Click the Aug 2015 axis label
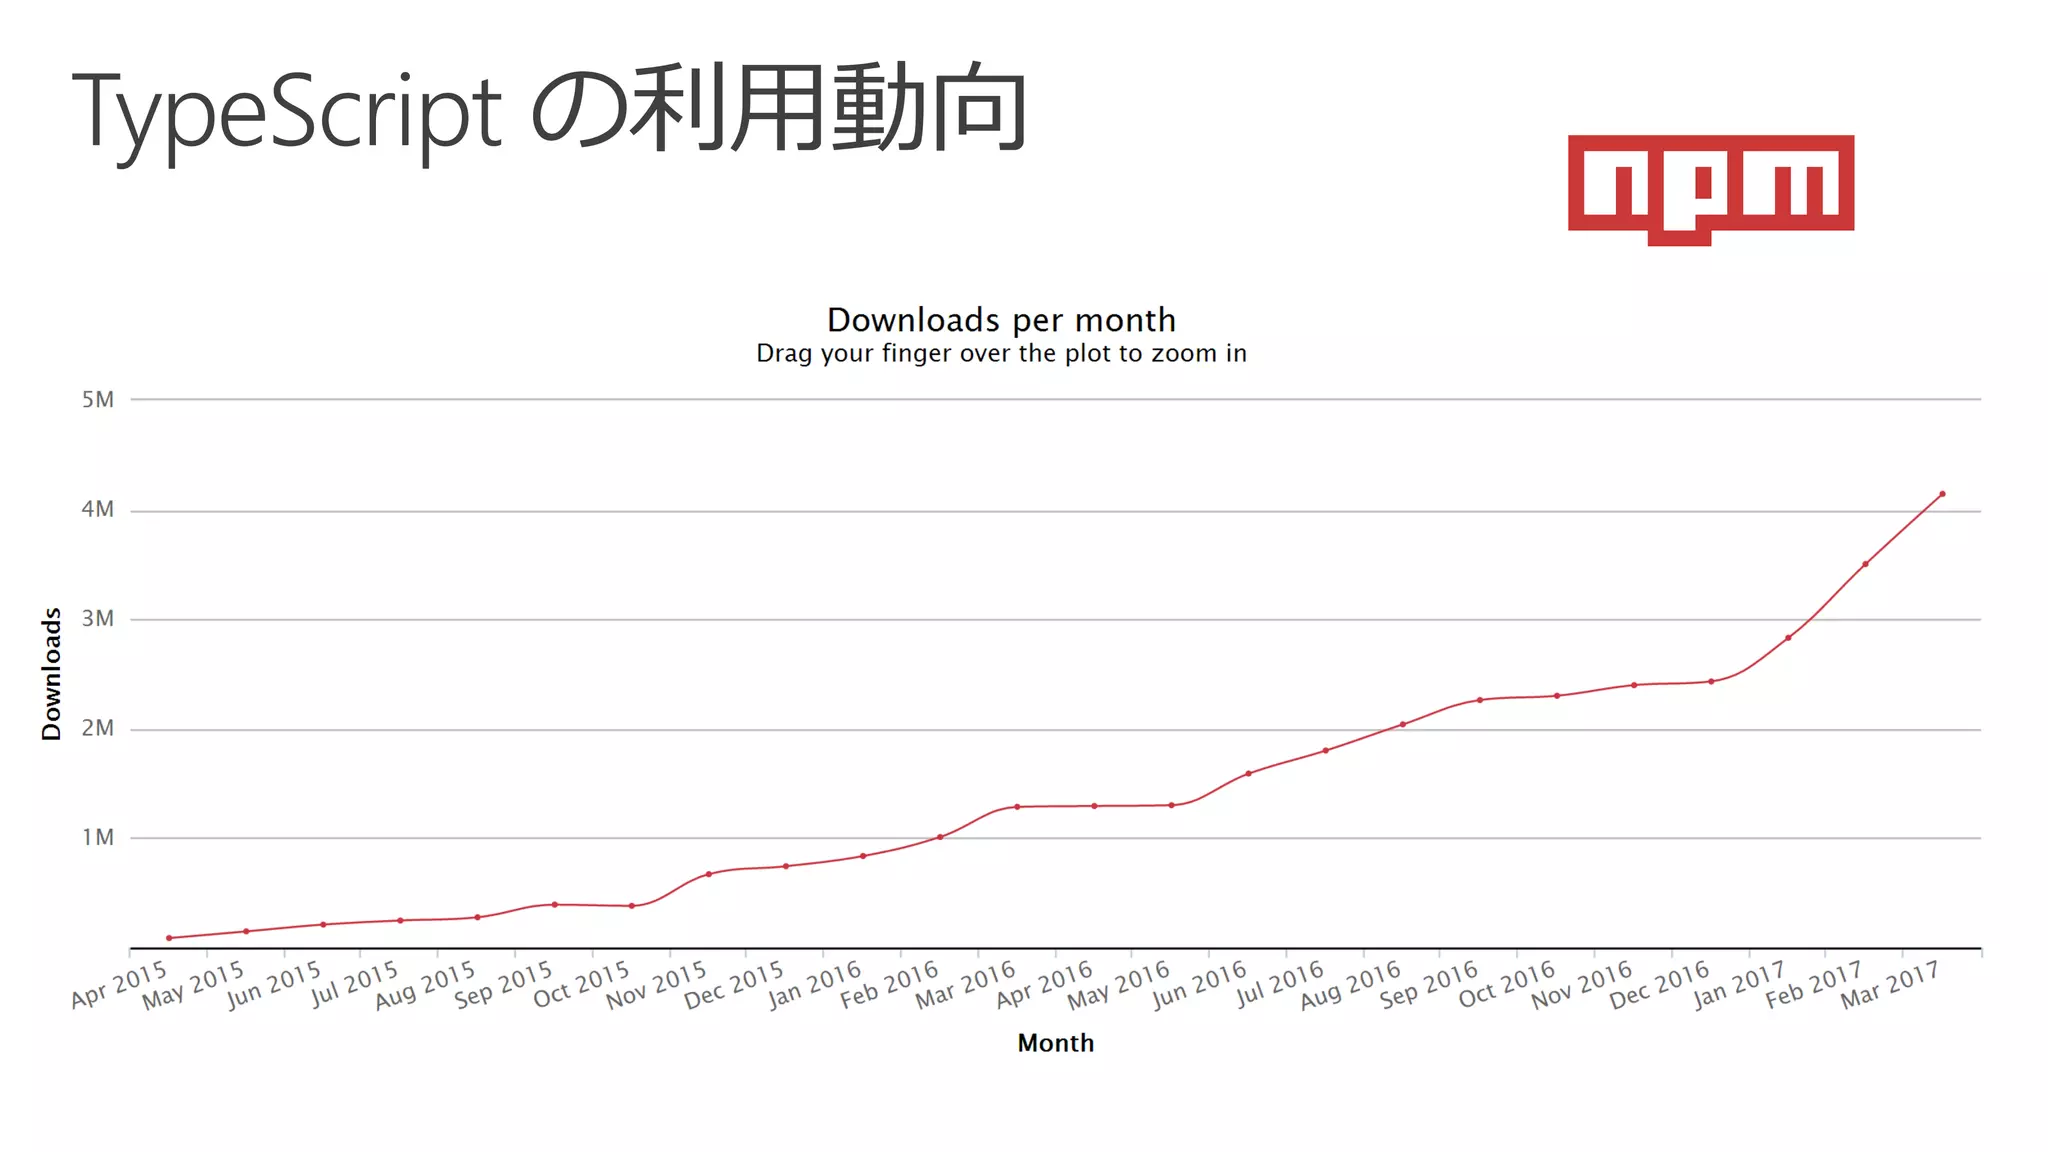Screen dimensions: 2048x1152 click(425, 985)
